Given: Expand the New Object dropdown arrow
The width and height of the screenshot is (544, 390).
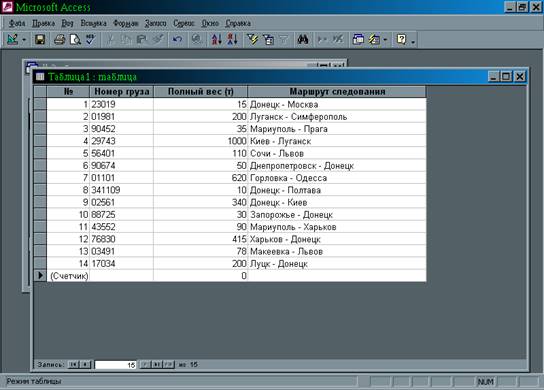Looking at the screenshot, I should point(385,40).
